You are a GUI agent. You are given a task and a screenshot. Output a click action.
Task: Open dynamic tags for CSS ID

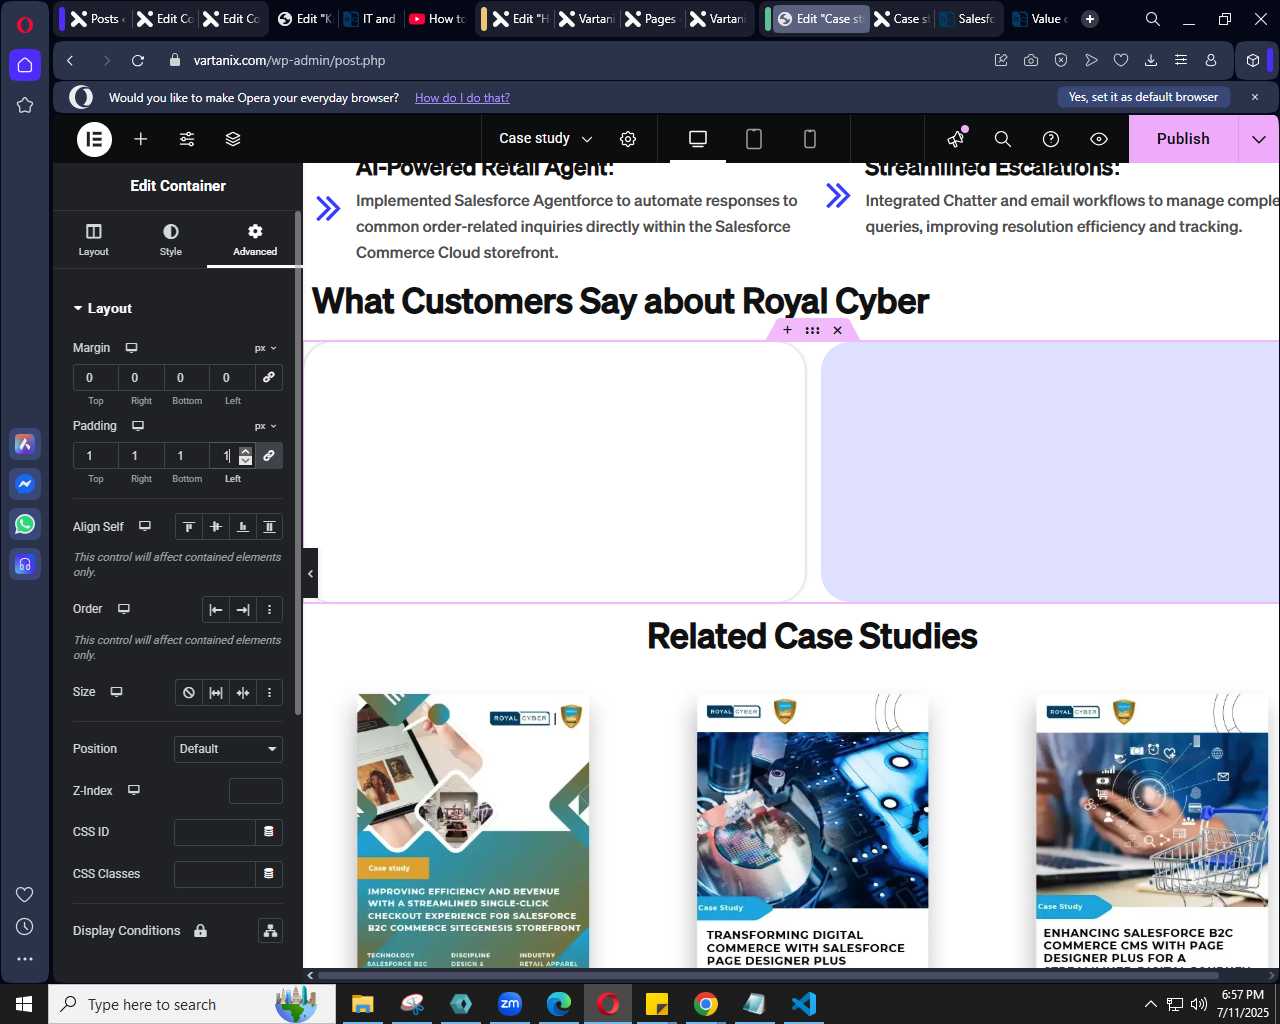[268, 832]
